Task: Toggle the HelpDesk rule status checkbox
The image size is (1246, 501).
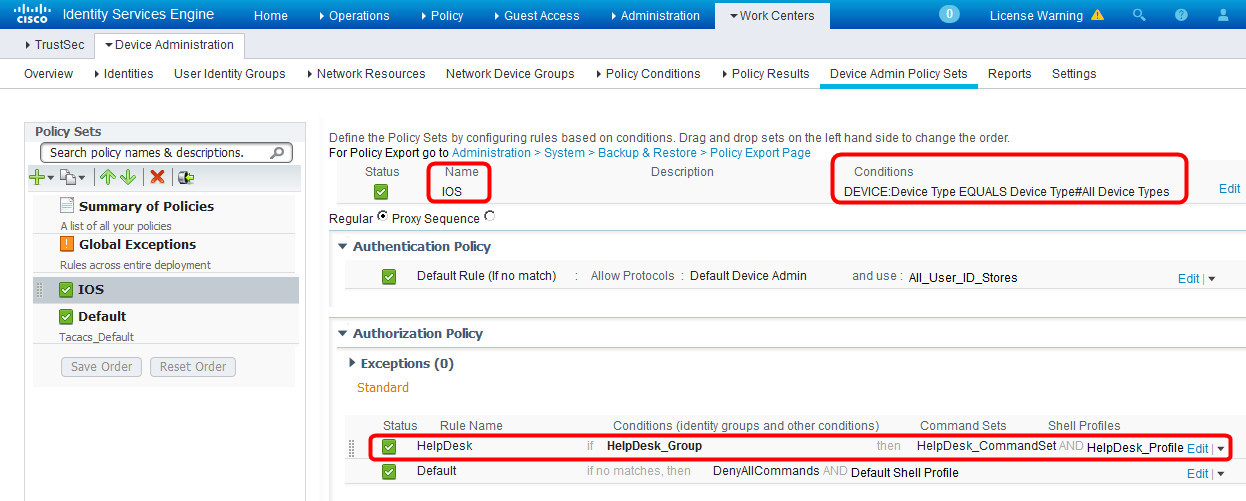Action: (389, 447)
